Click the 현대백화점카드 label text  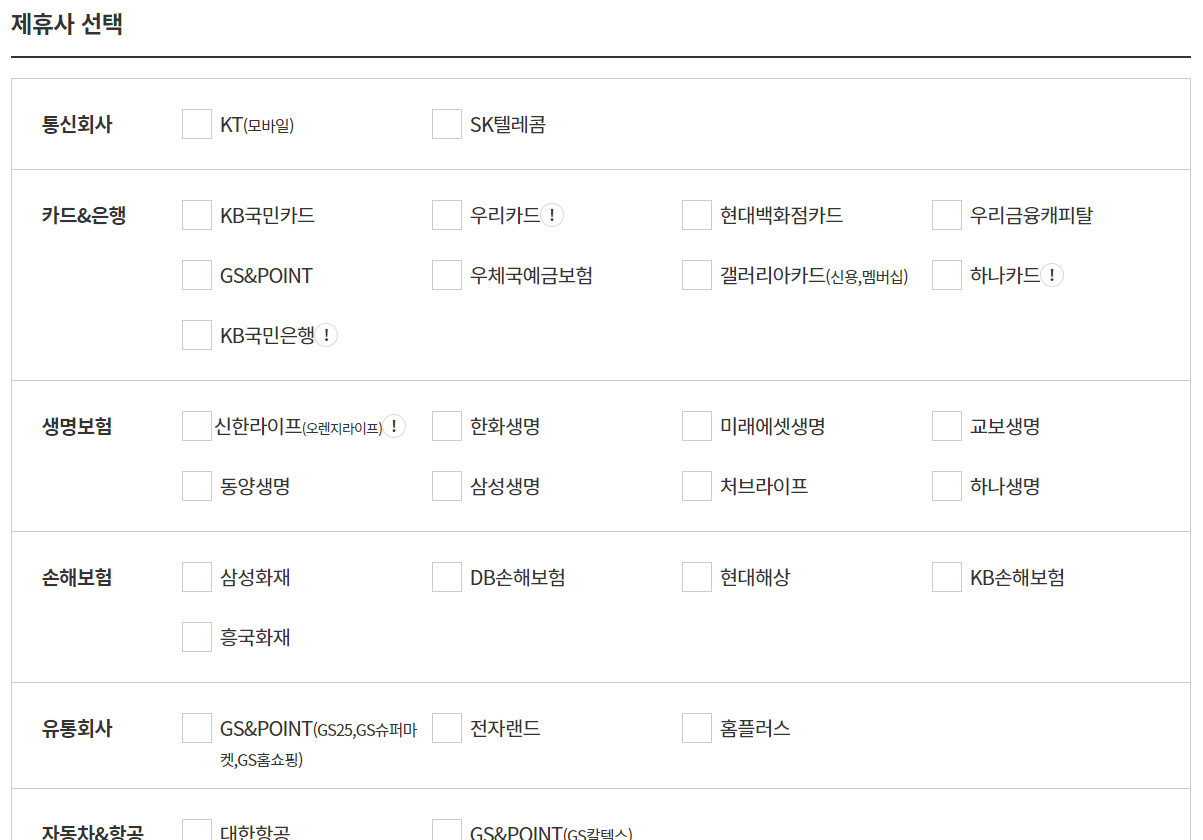[781, 215]
